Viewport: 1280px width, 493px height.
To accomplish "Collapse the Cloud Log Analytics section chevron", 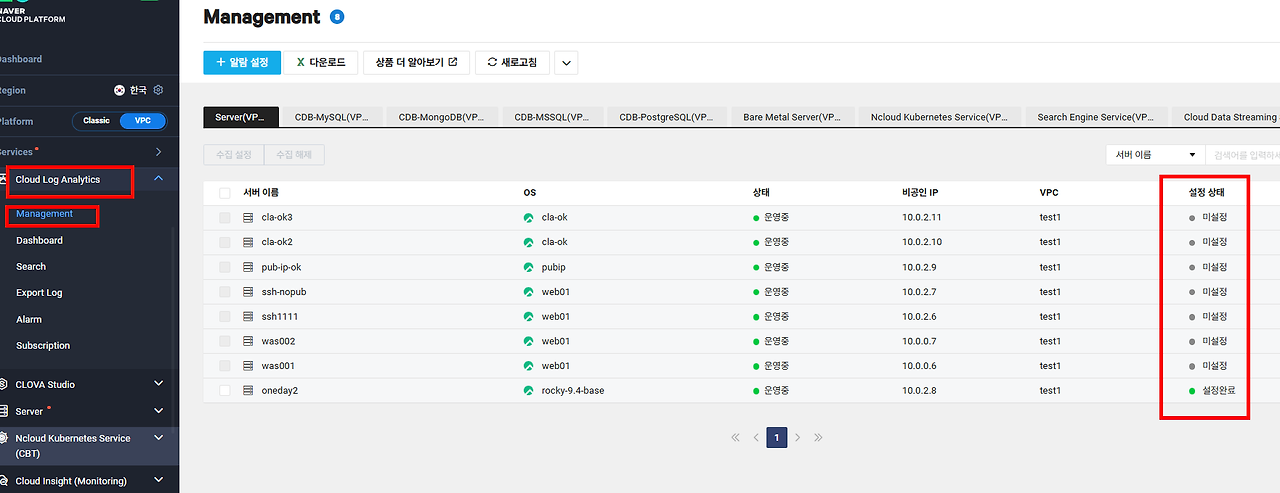I will [x=159, y=179].
